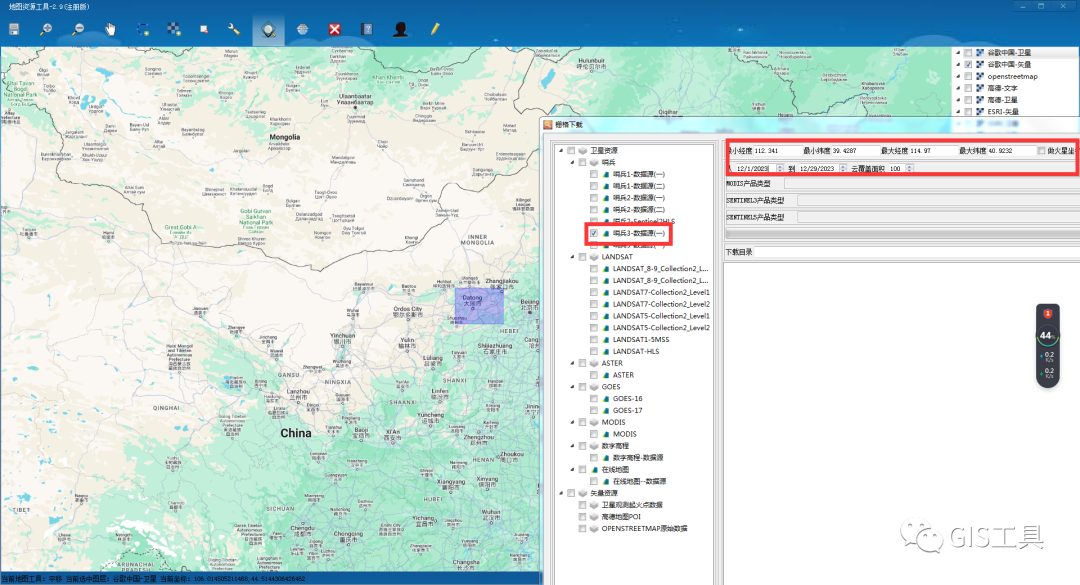Uncheck the 哨兵3-数据源(一) checkbox
The width and height of the screenshot is (1080, 585).
[x=594, y=234]
